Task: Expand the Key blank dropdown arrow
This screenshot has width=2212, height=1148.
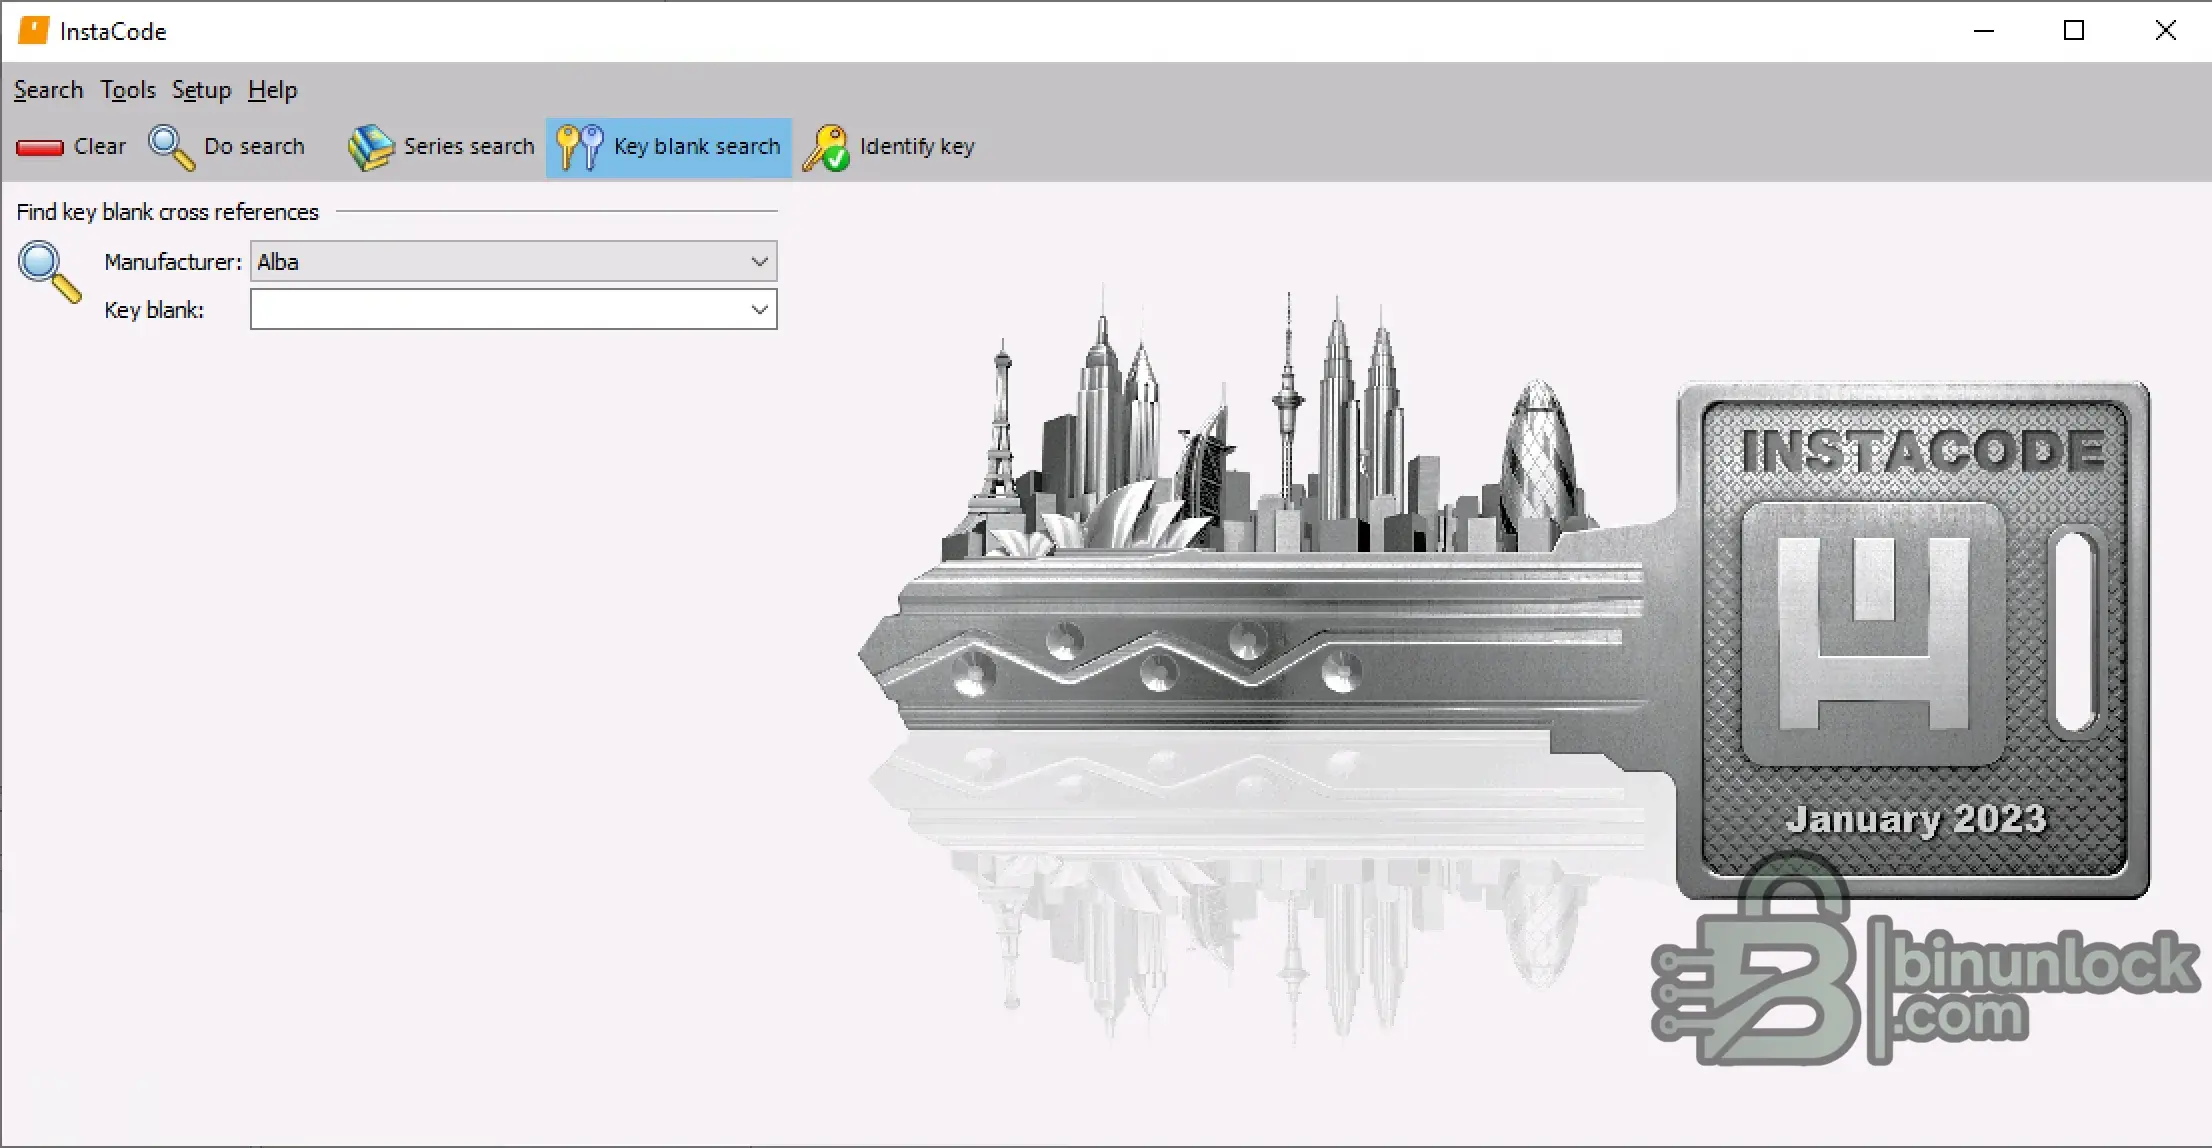Action: (x=760, y=310)
